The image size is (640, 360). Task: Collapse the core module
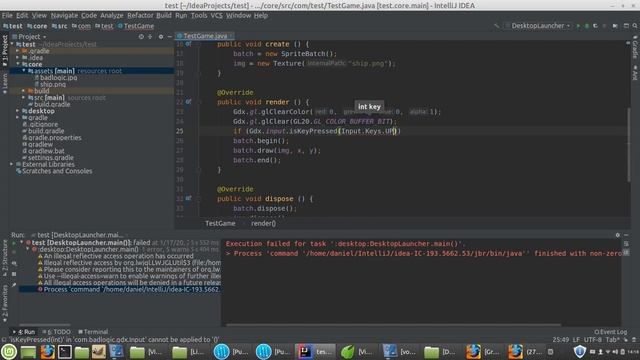18,64
